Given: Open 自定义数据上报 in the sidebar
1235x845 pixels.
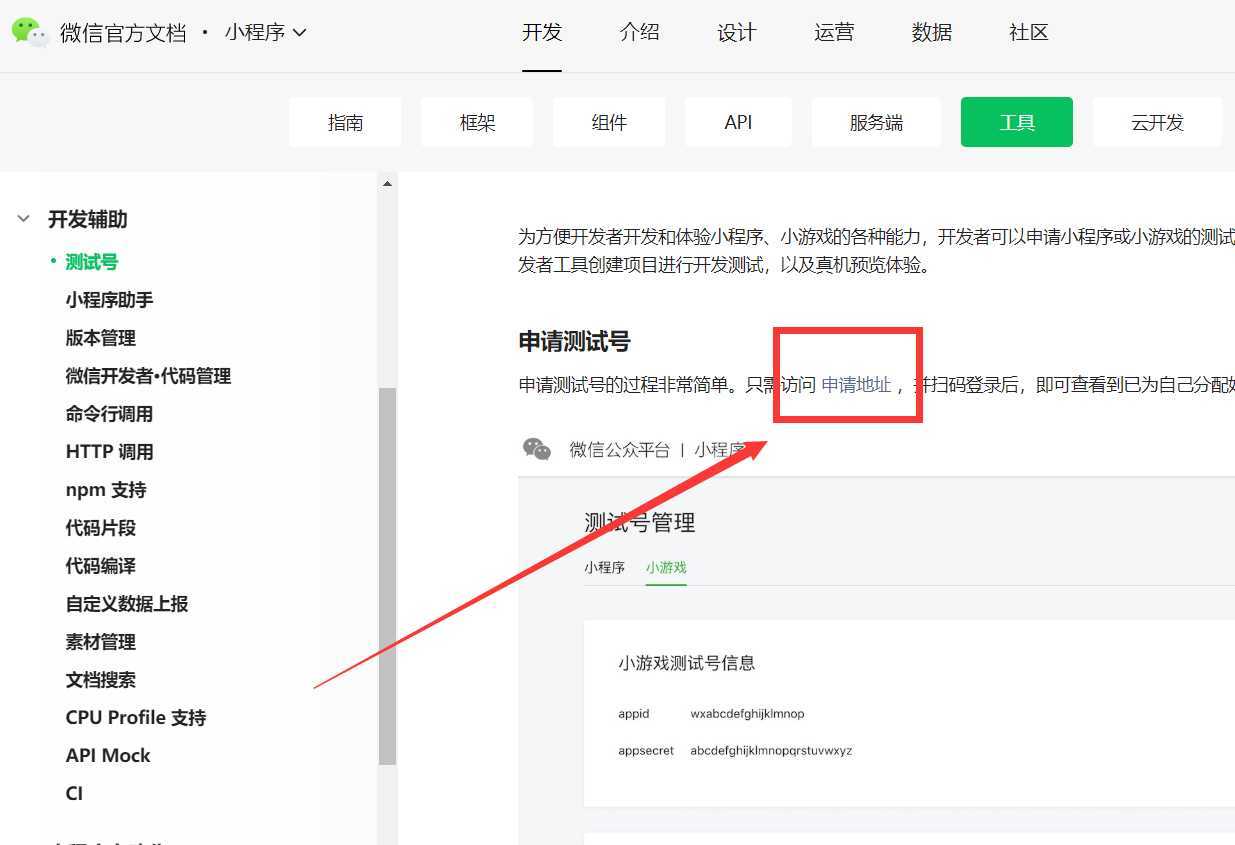Looking at the screenshot, I should [127, 604].
